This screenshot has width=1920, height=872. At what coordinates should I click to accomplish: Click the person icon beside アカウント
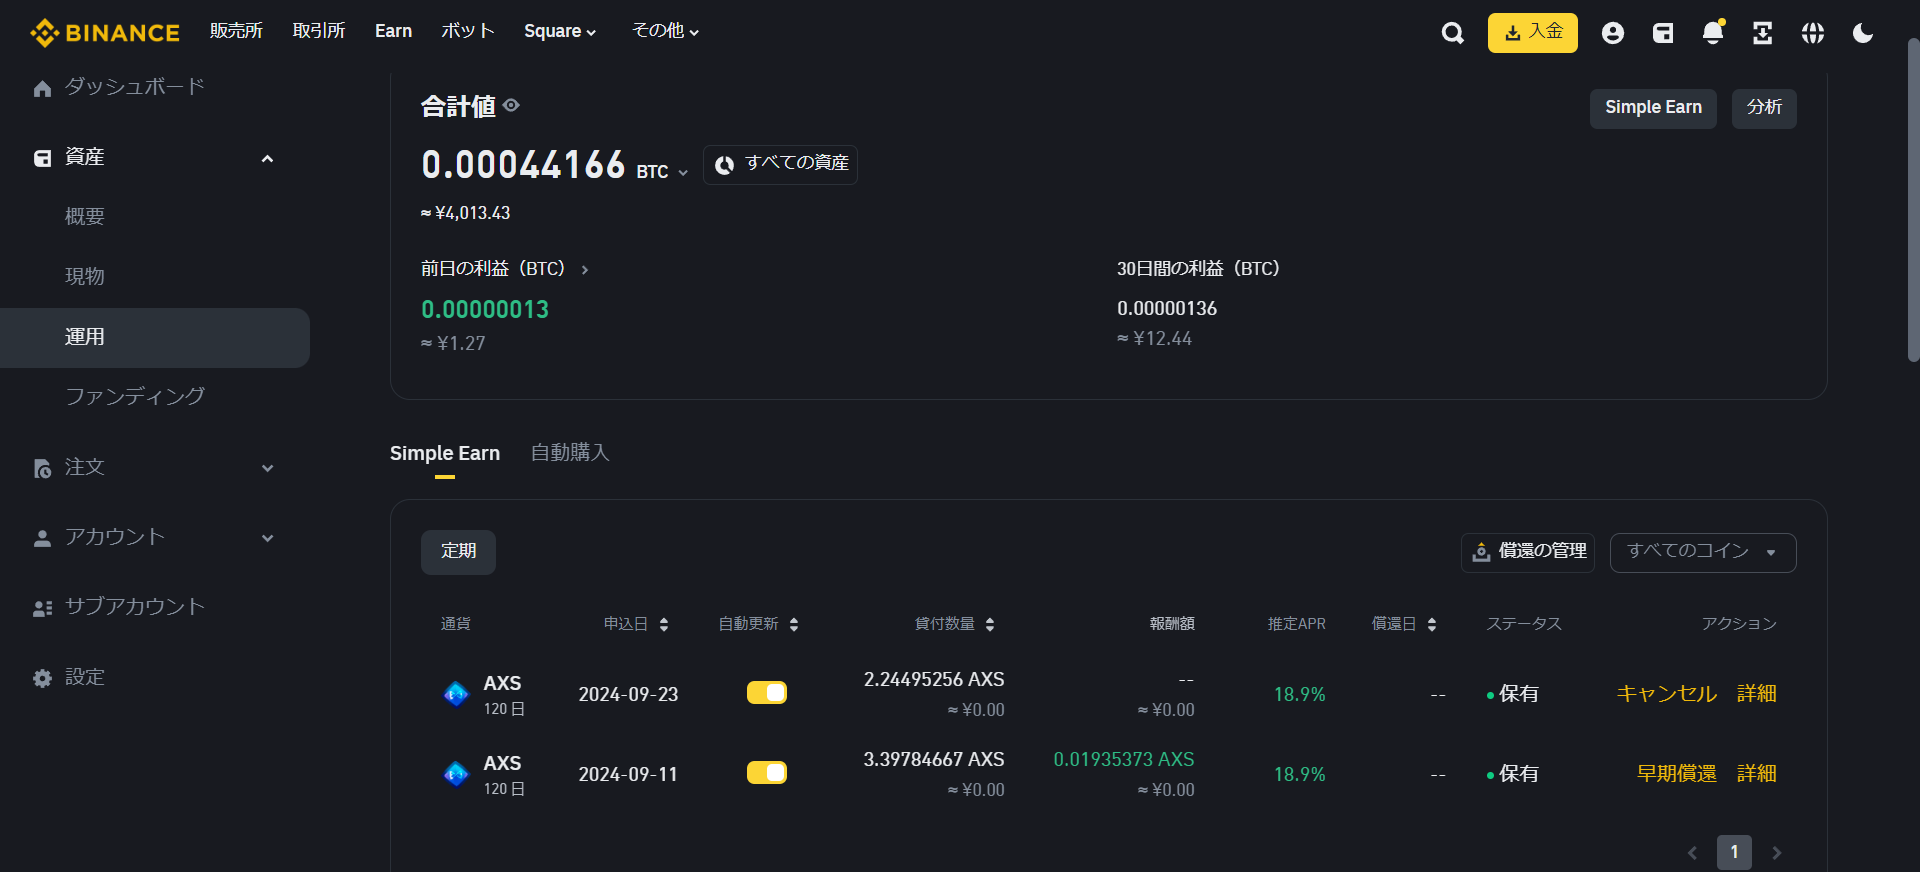pyautogui.click(x=42, y=538)
